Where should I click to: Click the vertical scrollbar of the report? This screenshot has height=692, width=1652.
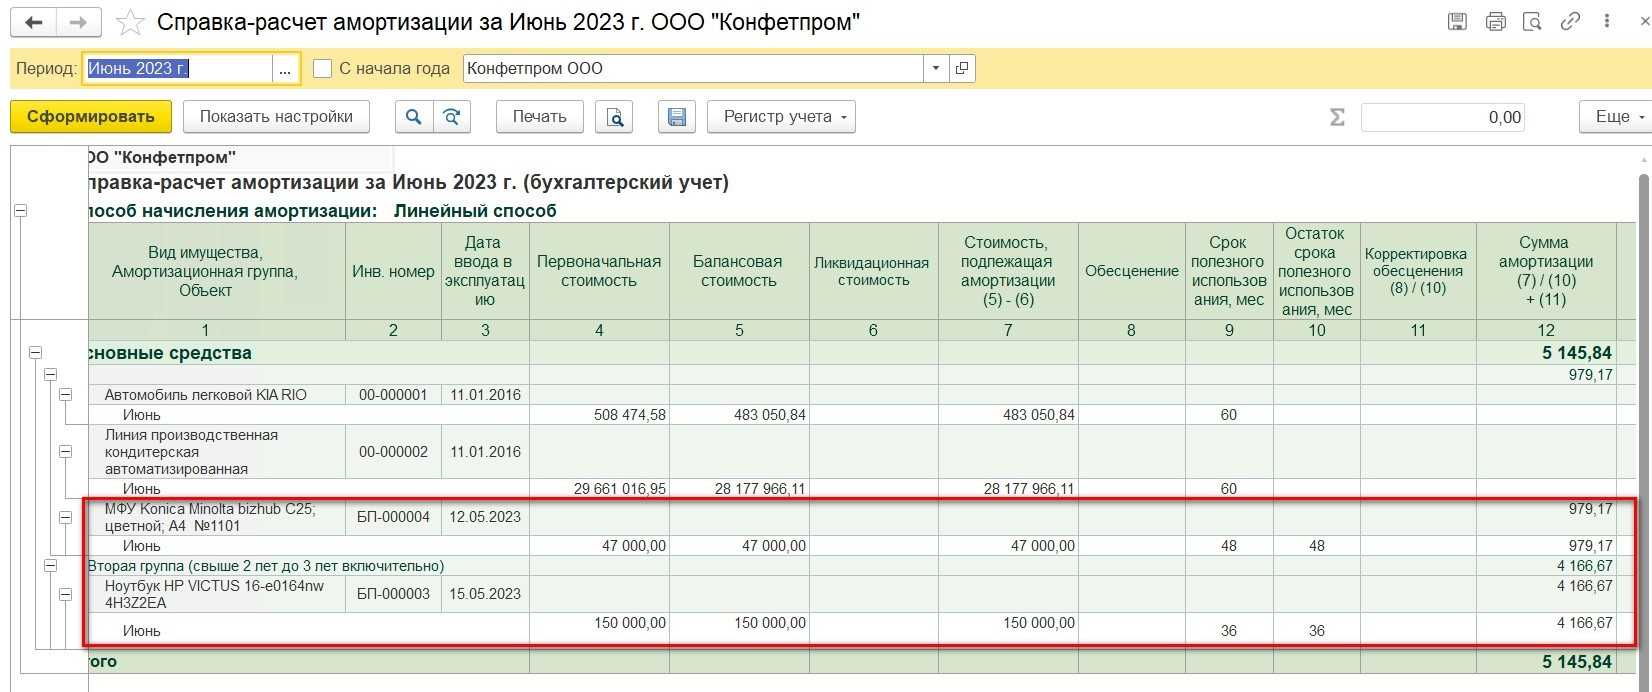[x=1644, y=400]
